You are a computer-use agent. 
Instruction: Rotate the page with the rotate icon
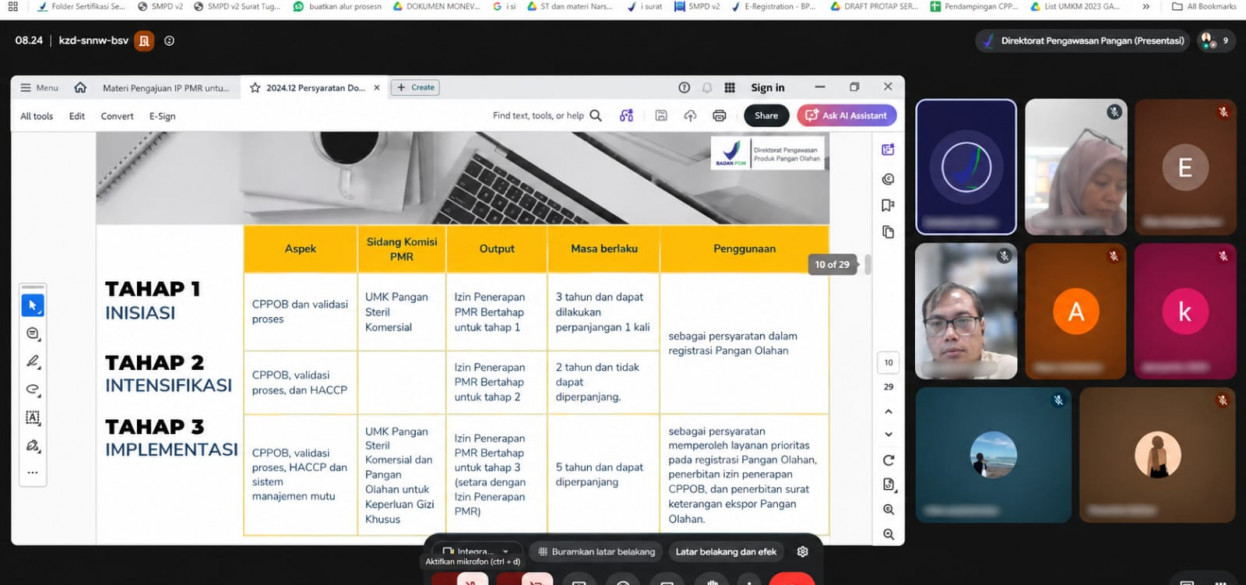point(888,460)
